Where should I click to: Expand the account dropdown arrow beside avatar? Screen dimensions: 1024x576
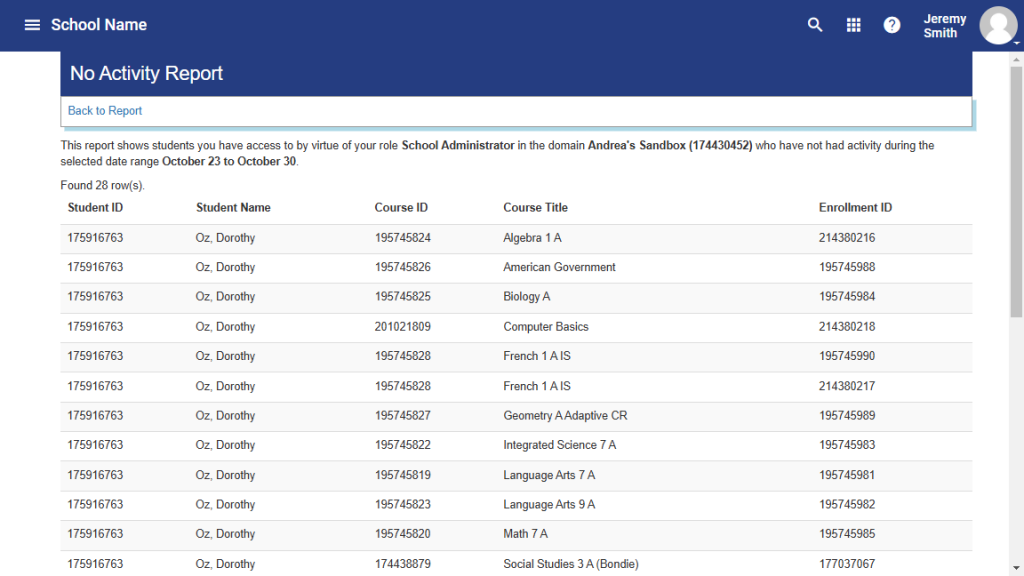(x=1016, y=44)
